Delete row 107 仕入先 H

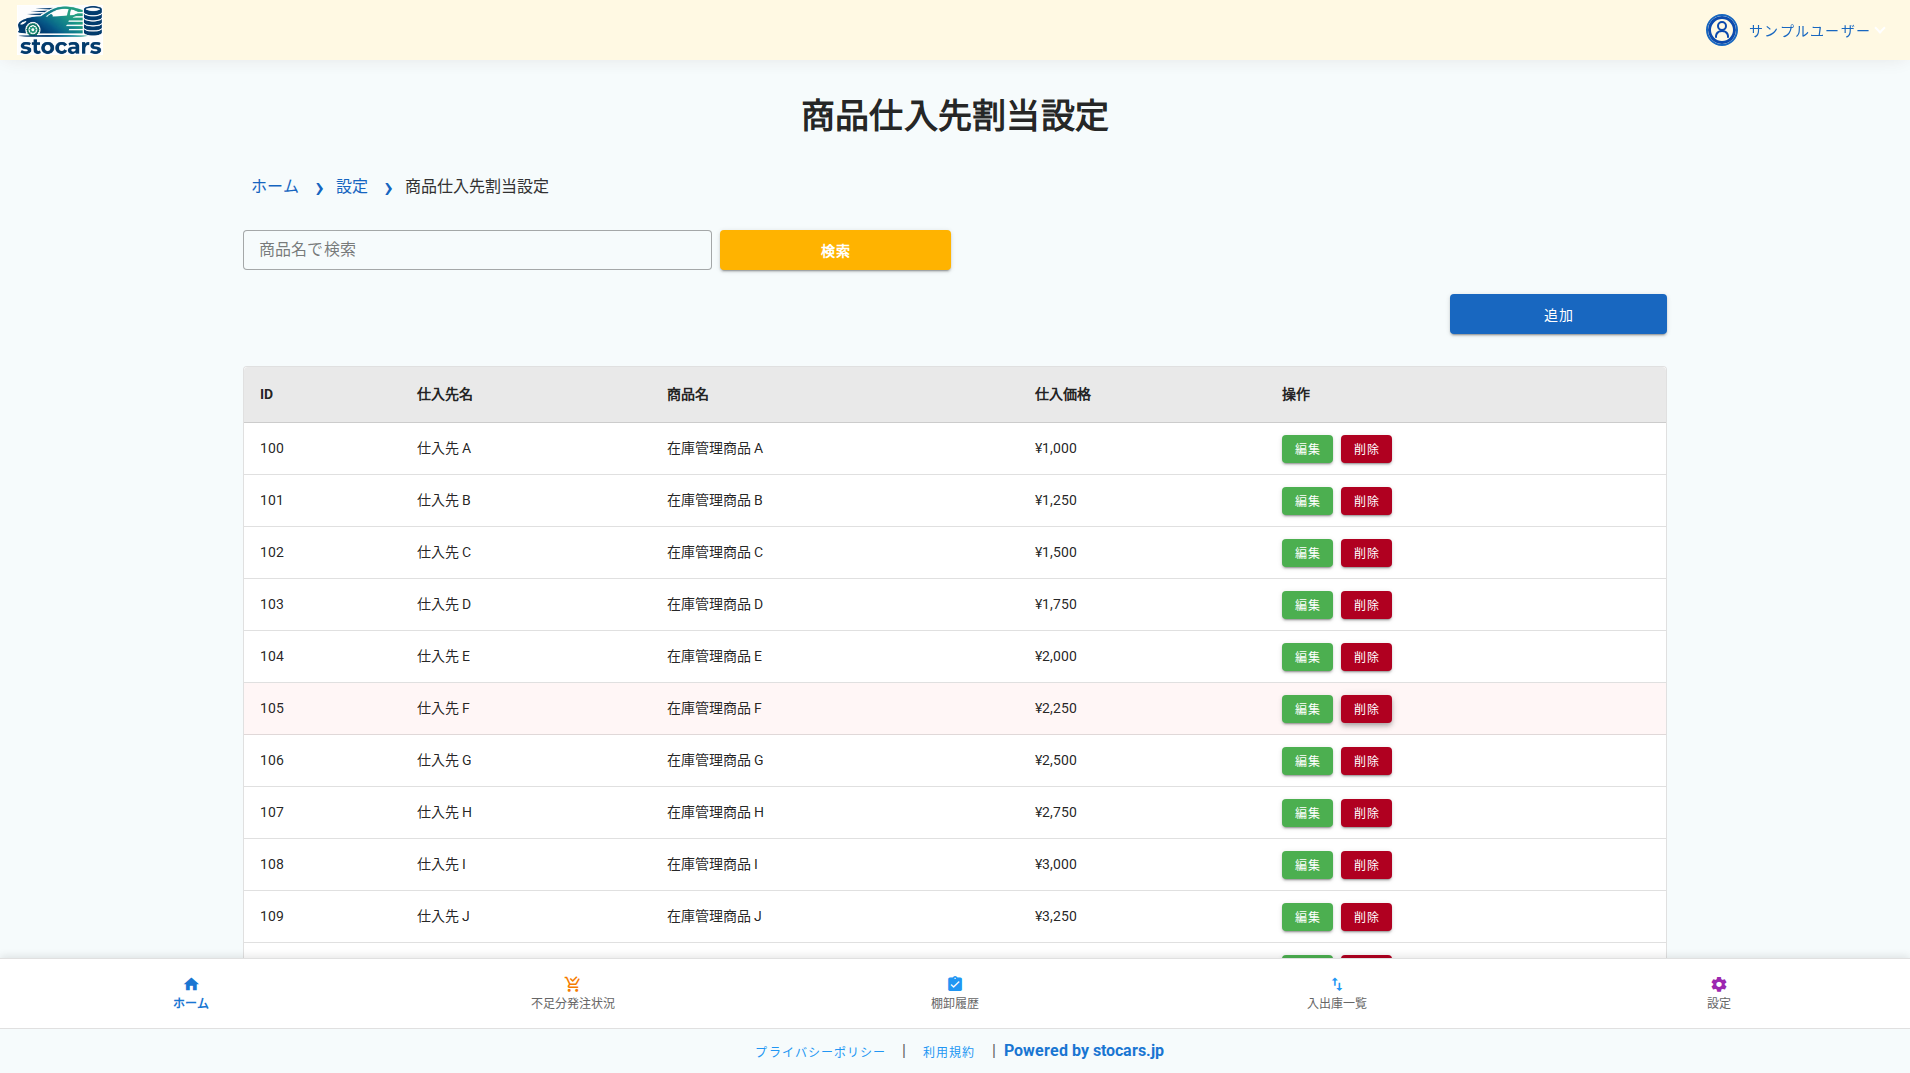1366,813
